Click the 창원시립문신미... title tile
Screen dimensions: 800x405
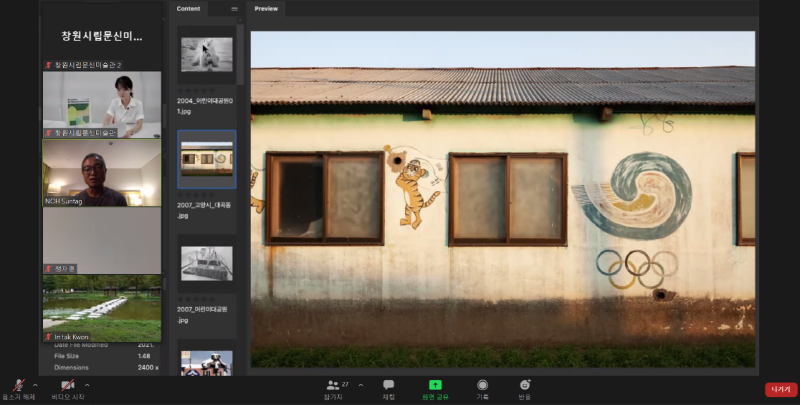102,36
